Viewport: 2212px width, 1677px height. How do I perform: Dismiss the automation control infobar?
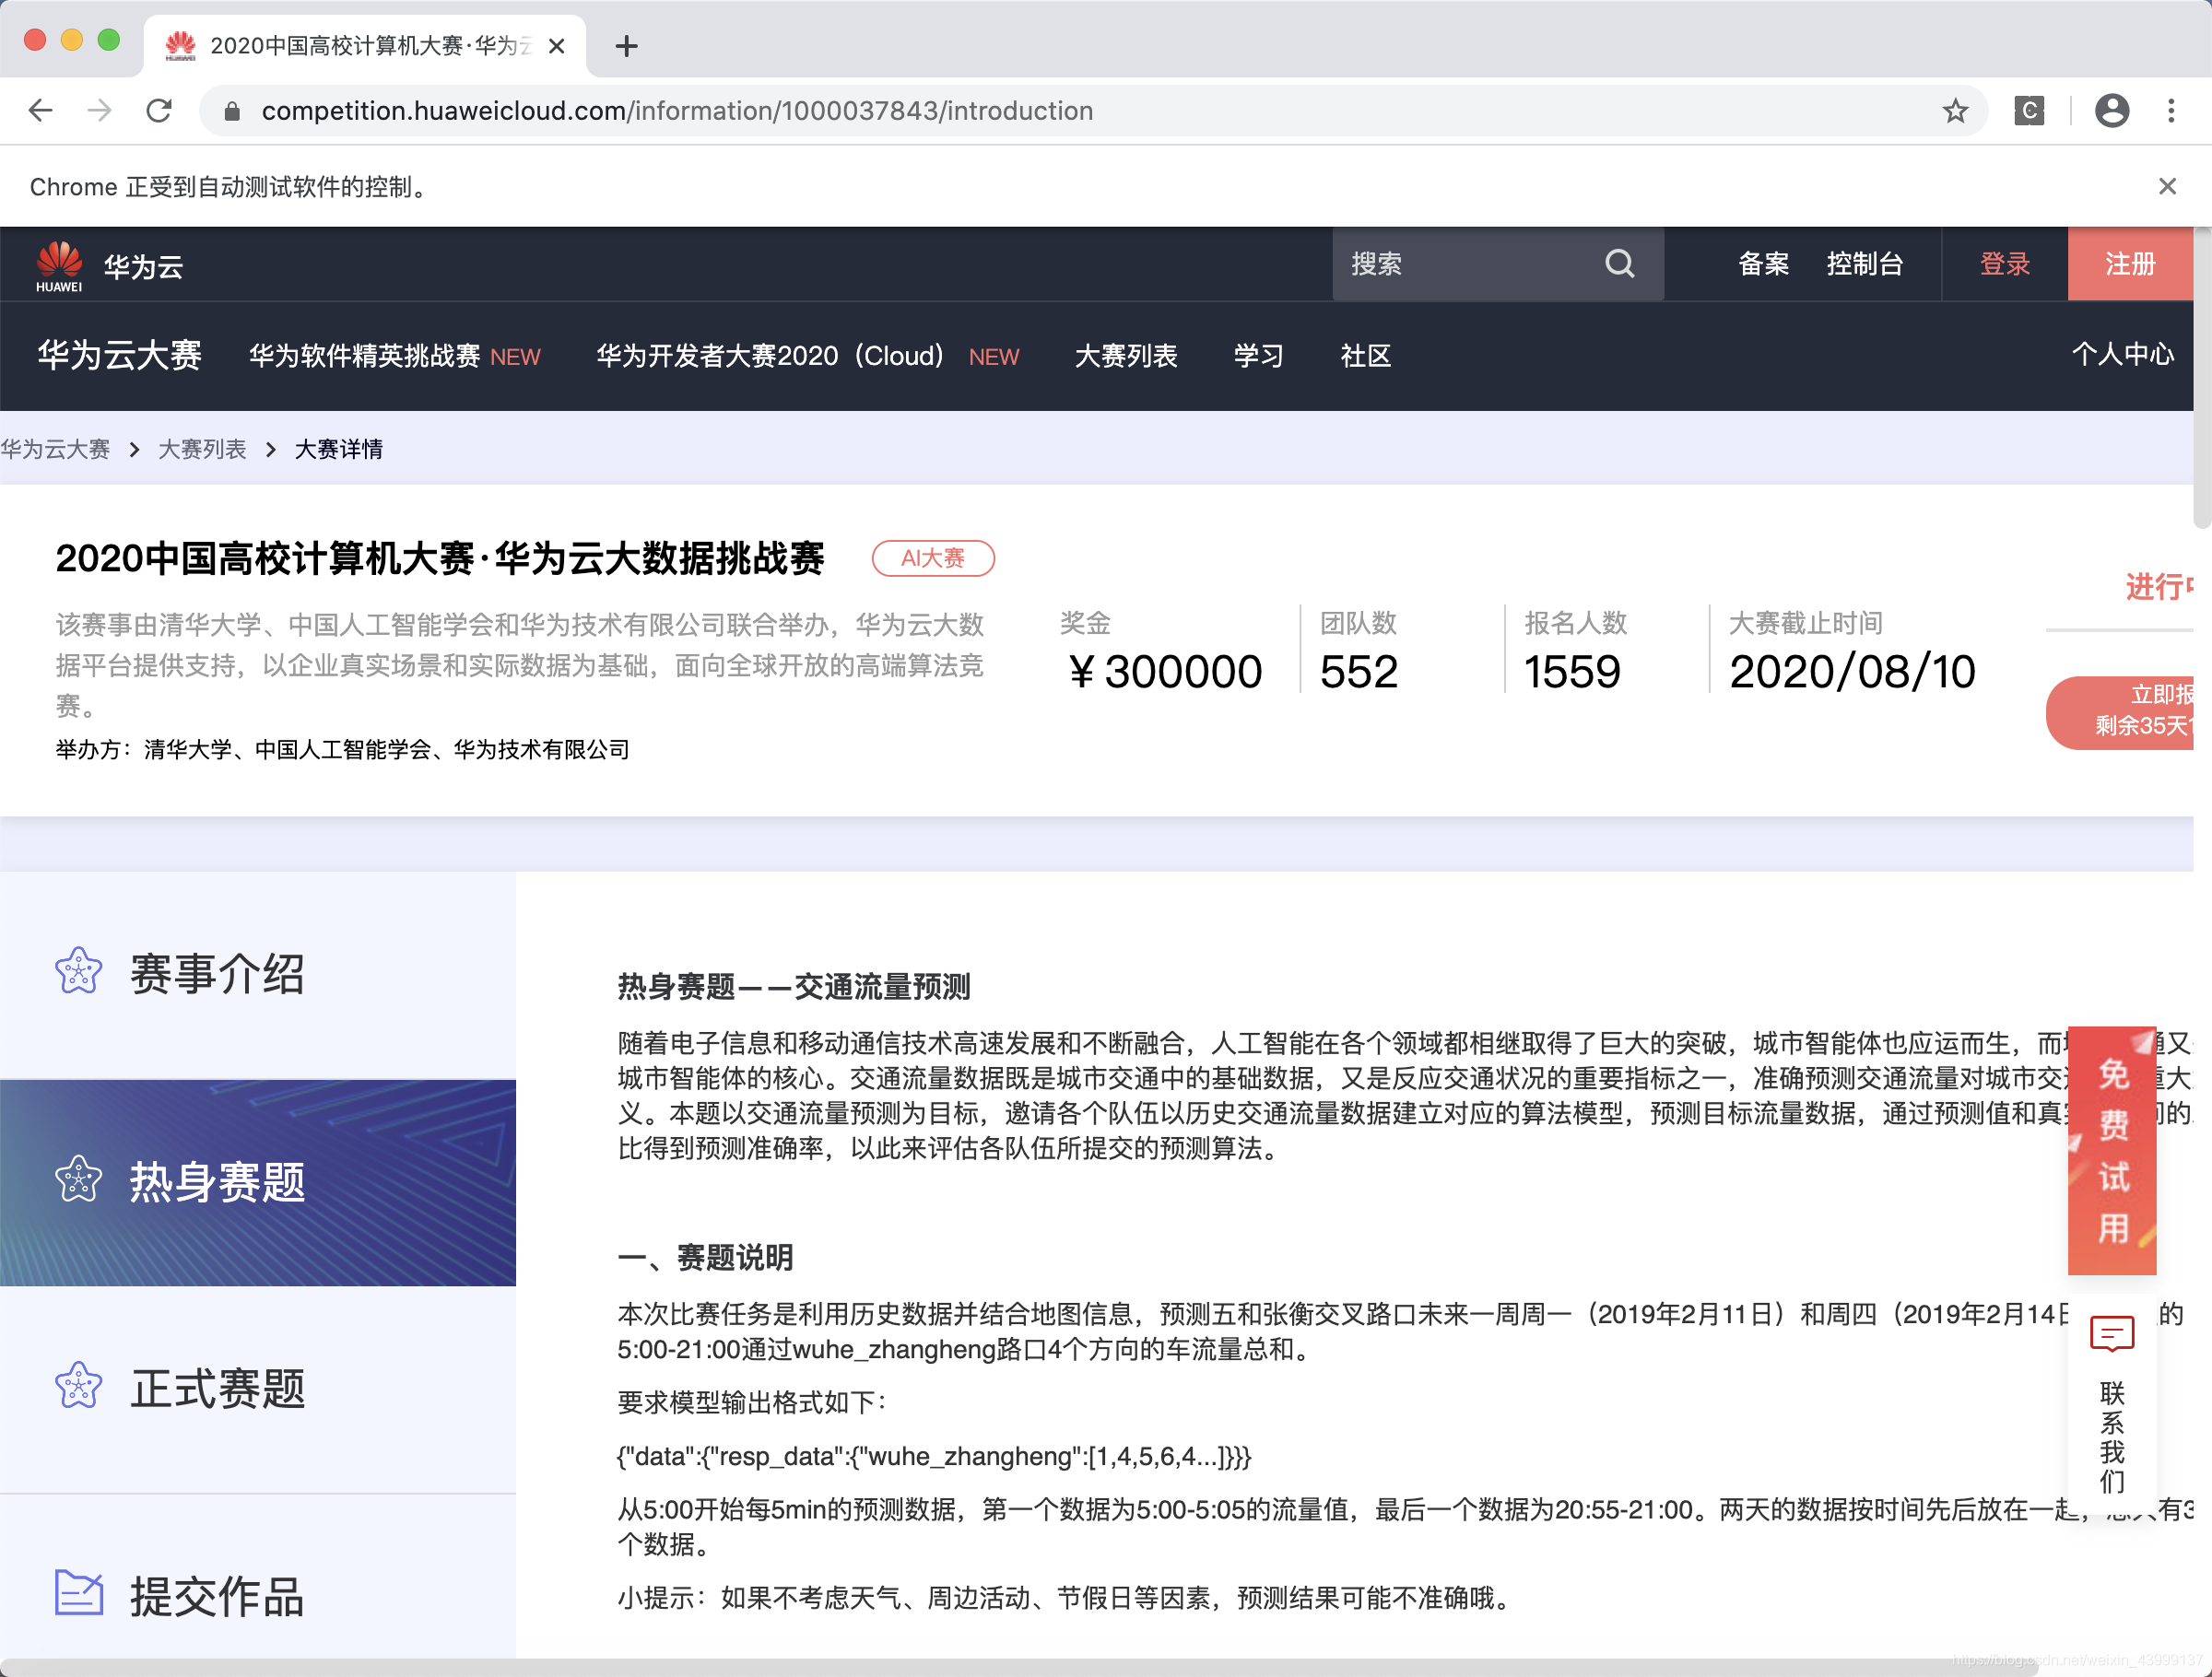[x=2166, y=186]
